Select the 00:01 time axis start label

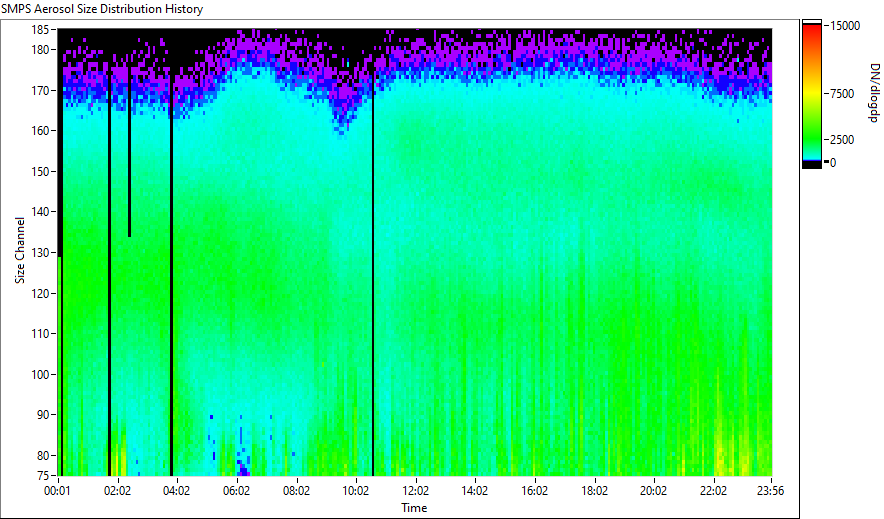[58, 491]
